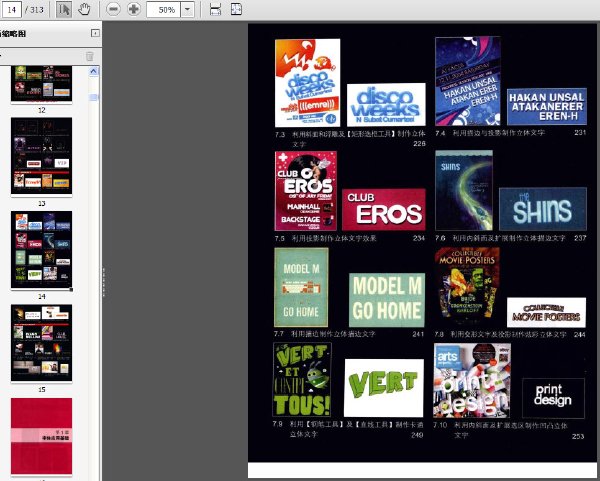Open the zoom level dropdown arrow
Screen dimensions: 600x481
coord(188,10)
